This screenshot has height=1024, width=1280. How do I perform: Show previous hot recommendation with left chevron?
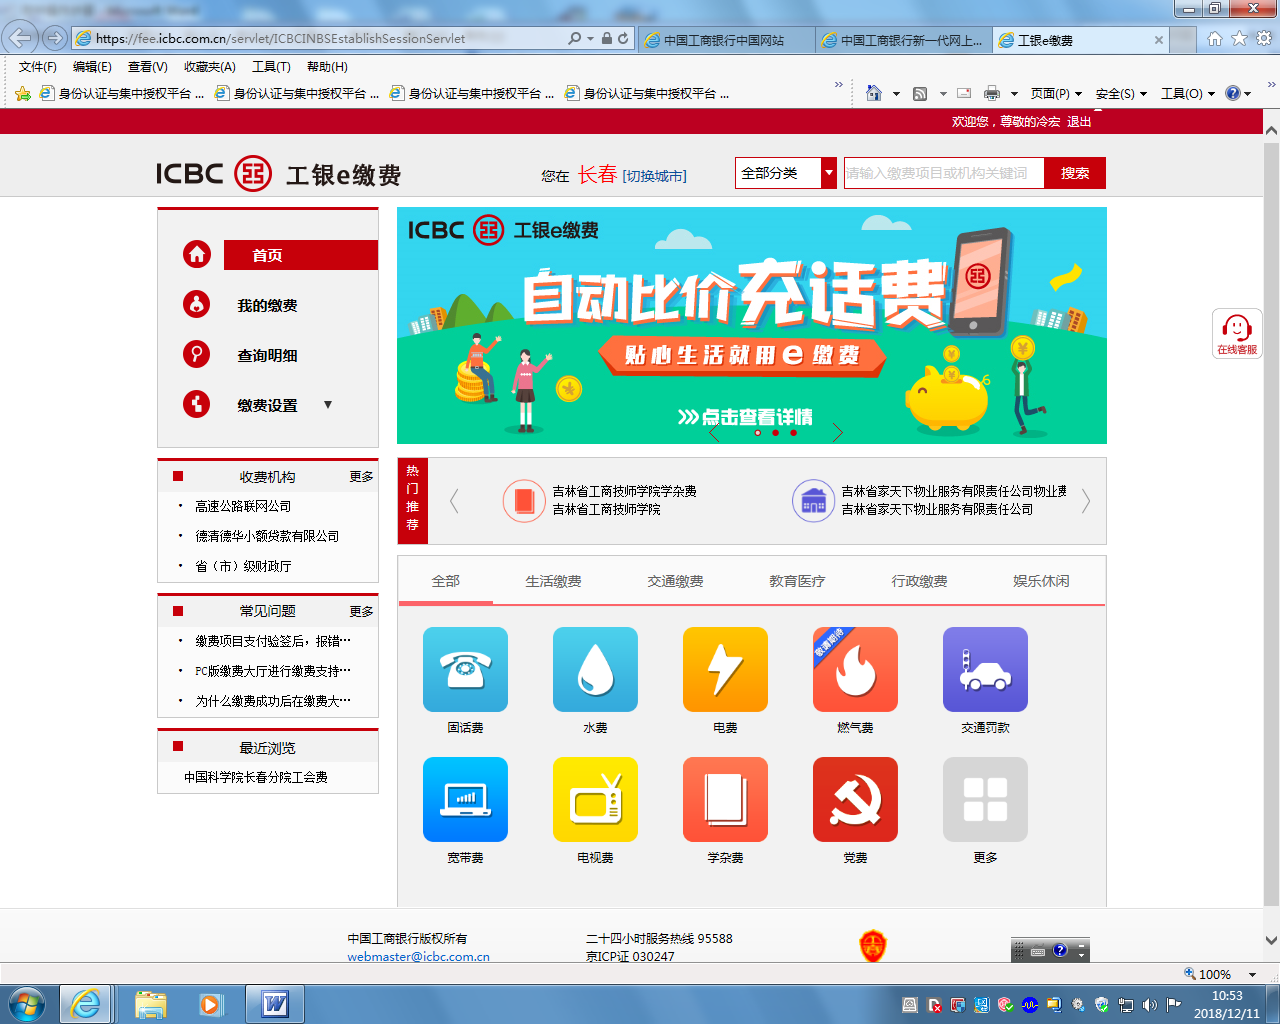[454, 500]
